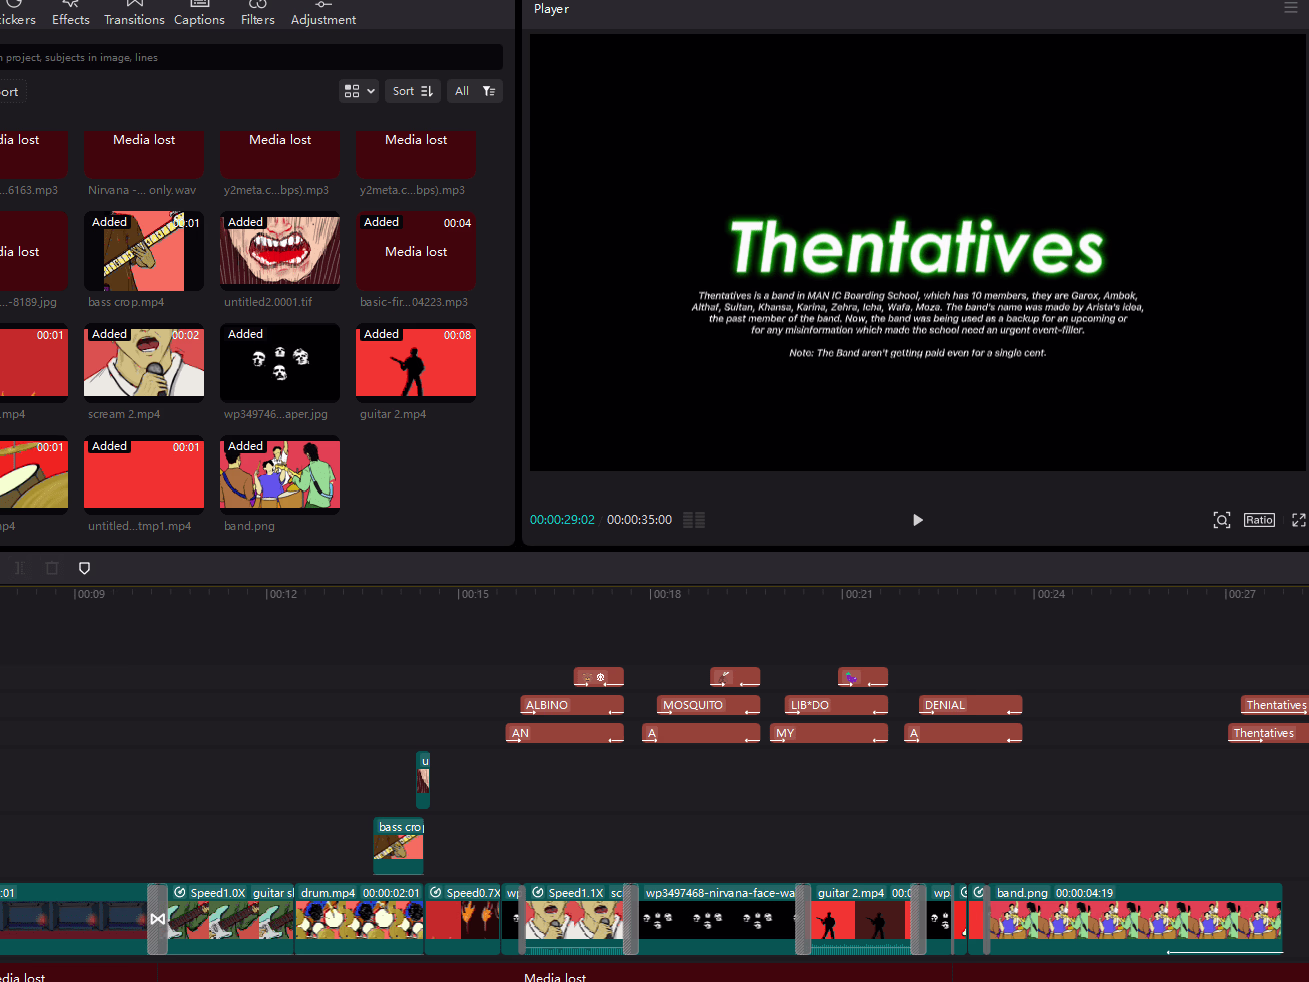Open the Ratio options
This screenshot has height=982, width=1309.
click(1259, 520)
